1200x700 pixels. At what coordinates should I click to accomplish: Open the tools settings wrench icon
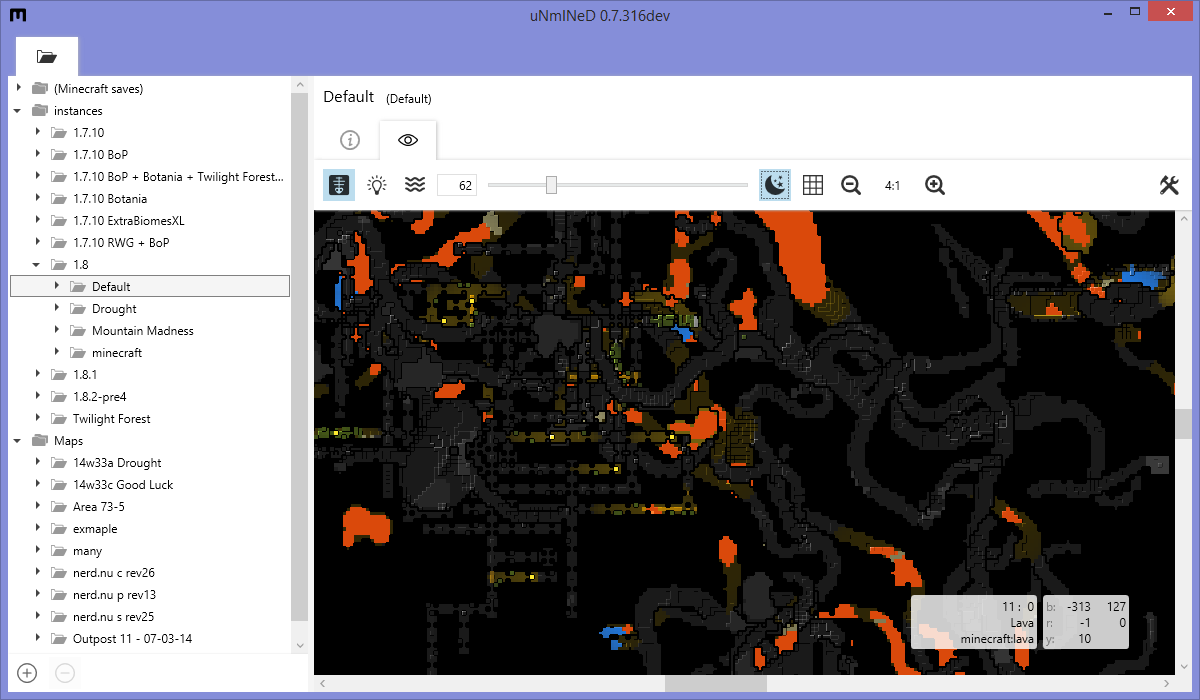point(1169,185)
